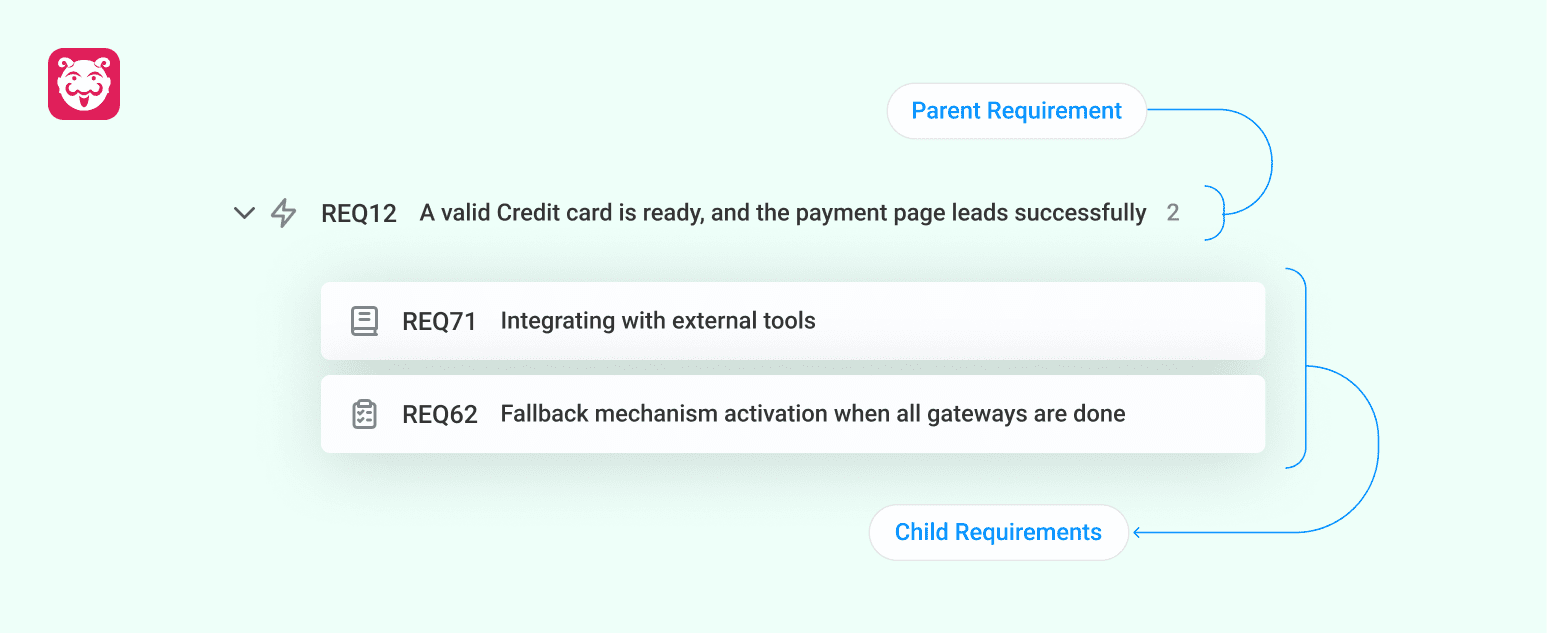This screenshot has height=633, width=1547.
Task: Click the Parent Requirement label
Action: tap(1016, 110)
